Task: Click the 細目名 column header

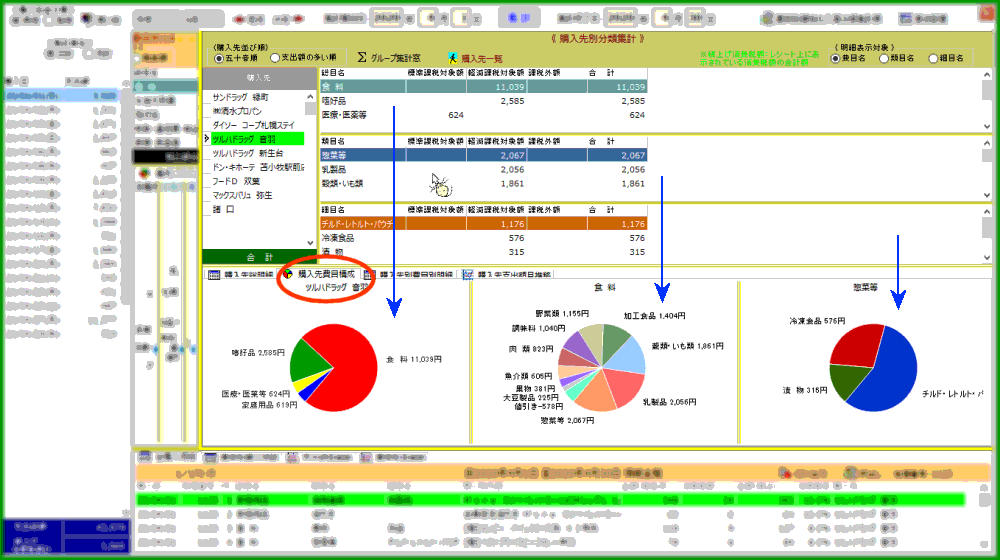Action: 362,209
